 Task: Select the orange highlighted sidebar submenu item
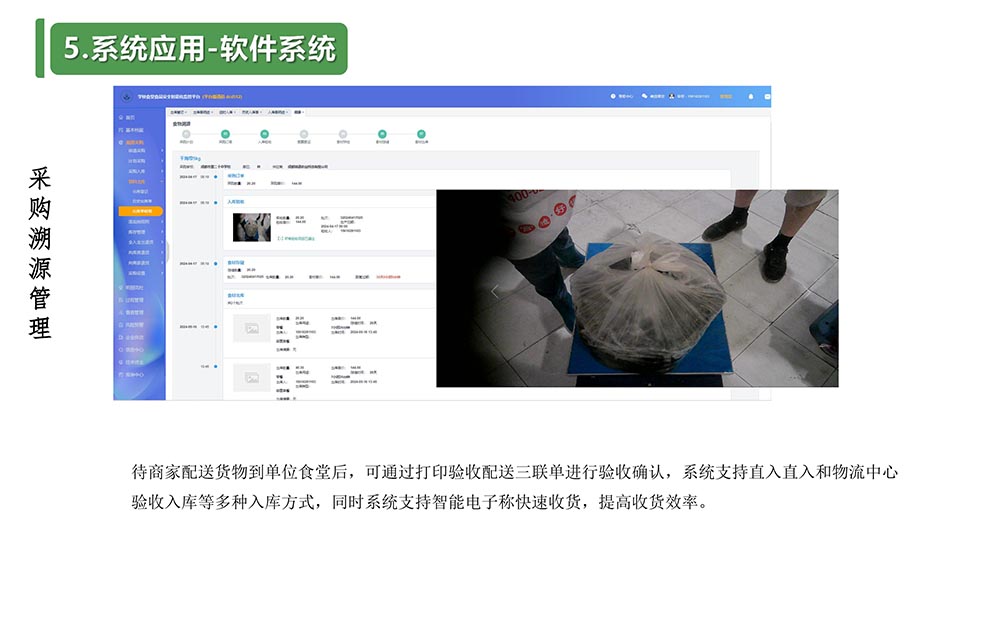click(141, 211)
